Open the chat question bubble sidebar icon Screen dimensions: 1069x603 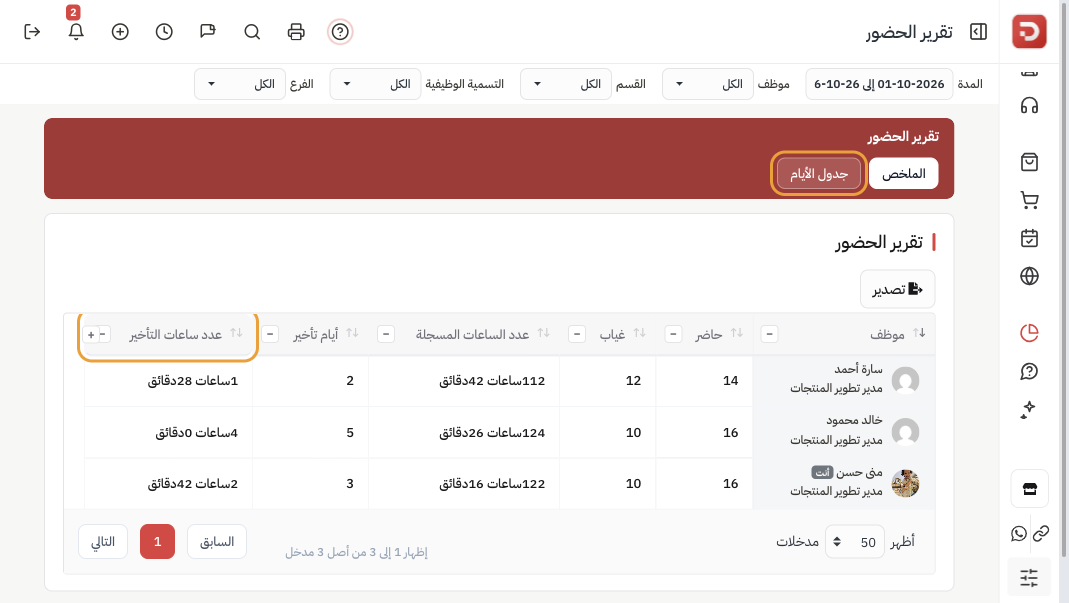coord(1029,371)
